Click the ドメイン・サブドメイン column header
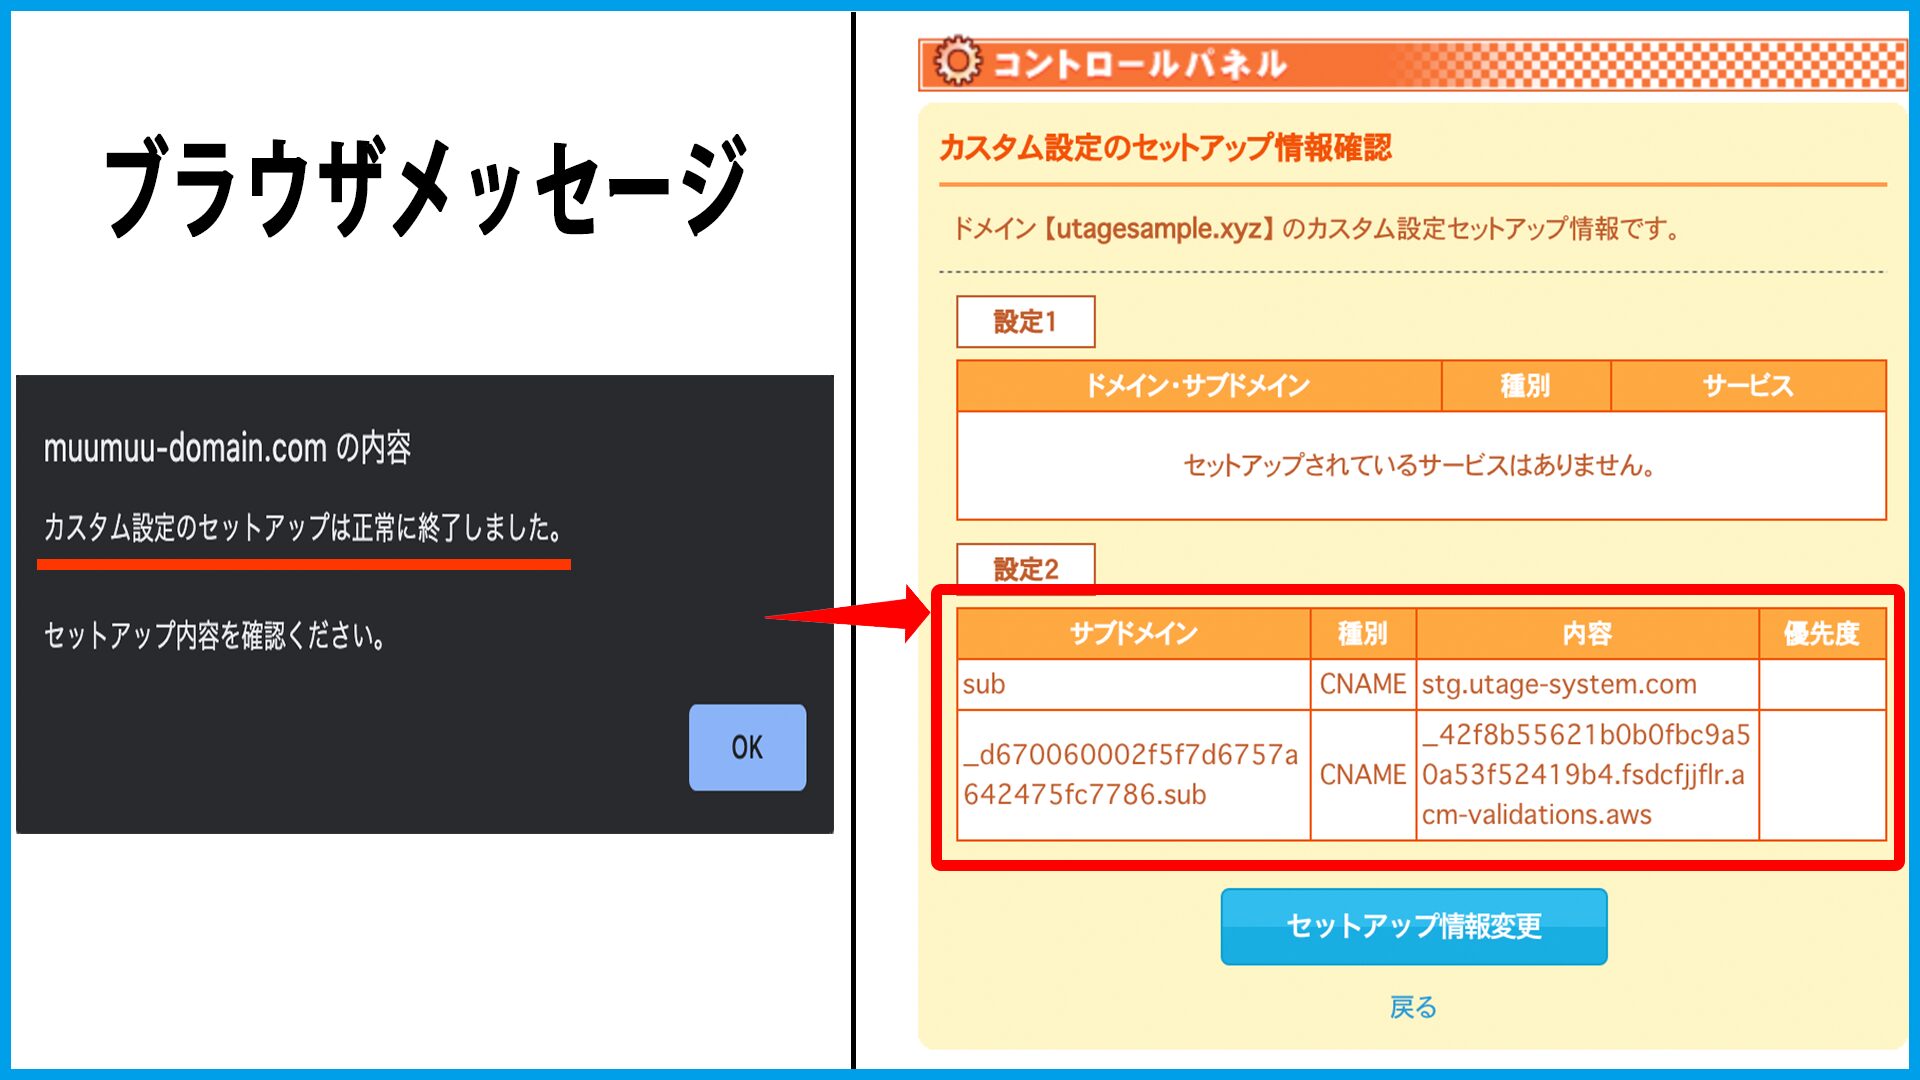The image size is (1920, 1080). [x=1198, y=386]
